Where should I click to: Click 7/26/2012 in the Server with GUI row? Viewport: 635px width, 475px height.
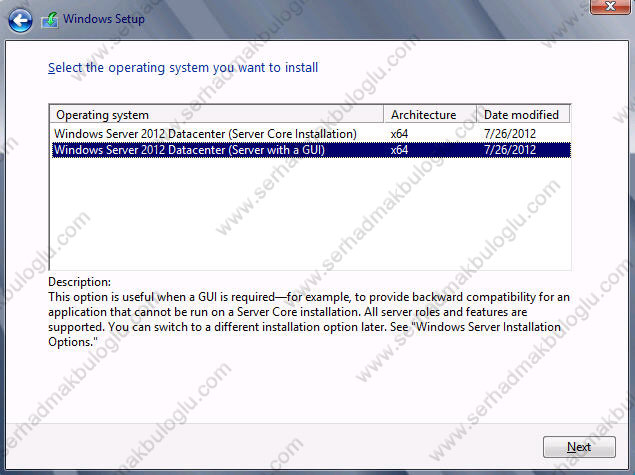(x=510, y=150)
